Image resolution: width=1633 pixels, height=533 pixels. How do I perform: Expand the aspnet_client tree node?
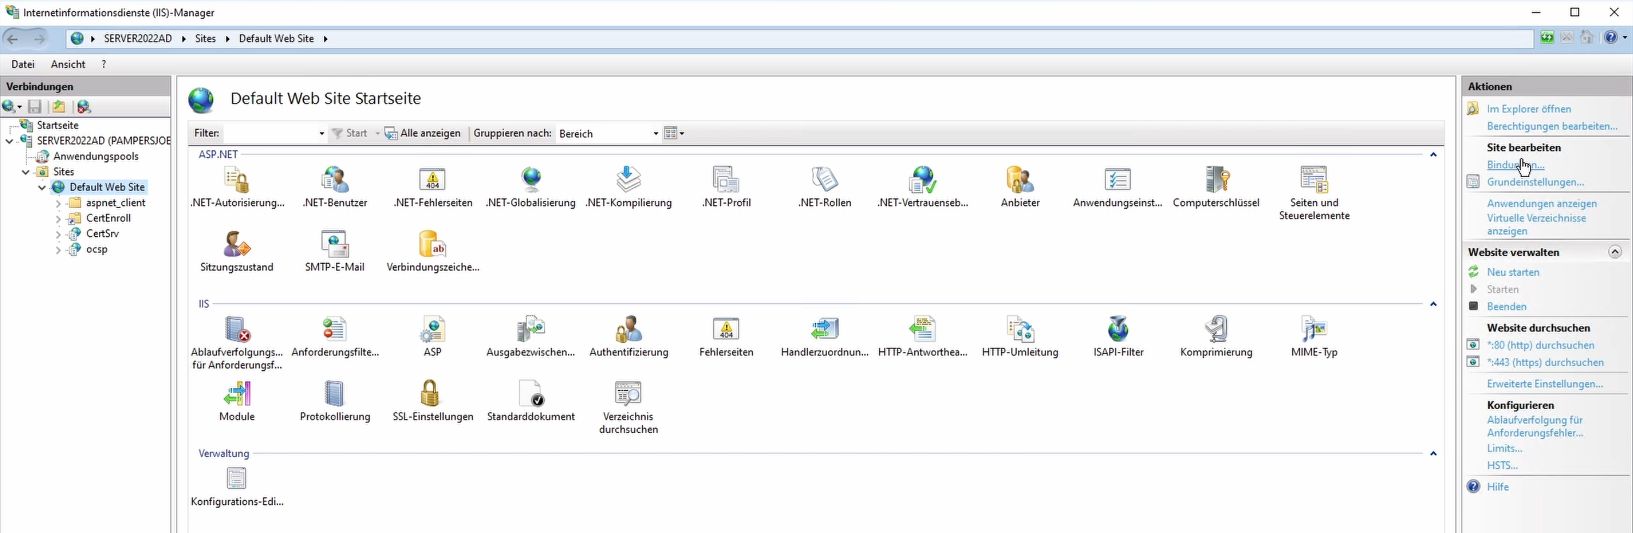pyautogui.click(x=58, y=203)
